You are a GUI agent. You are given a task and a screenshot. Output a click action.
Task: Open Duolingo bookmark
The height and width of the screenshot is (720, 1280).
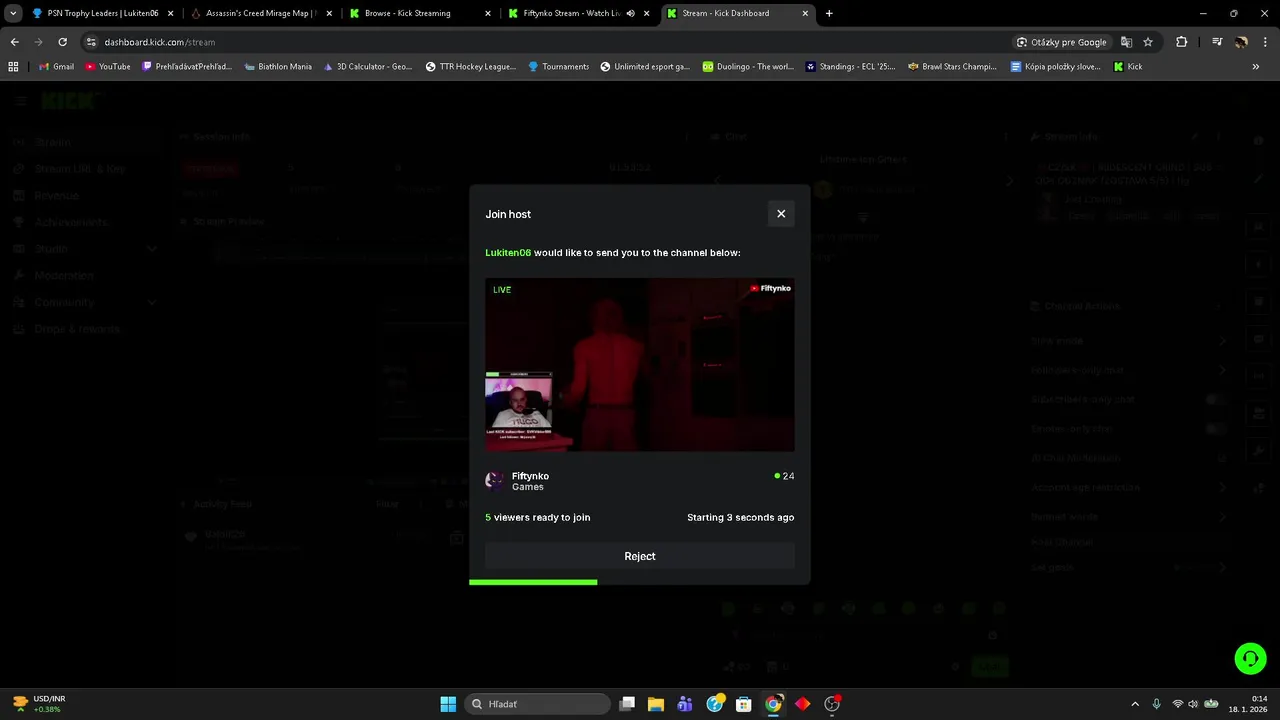point(748,67)
